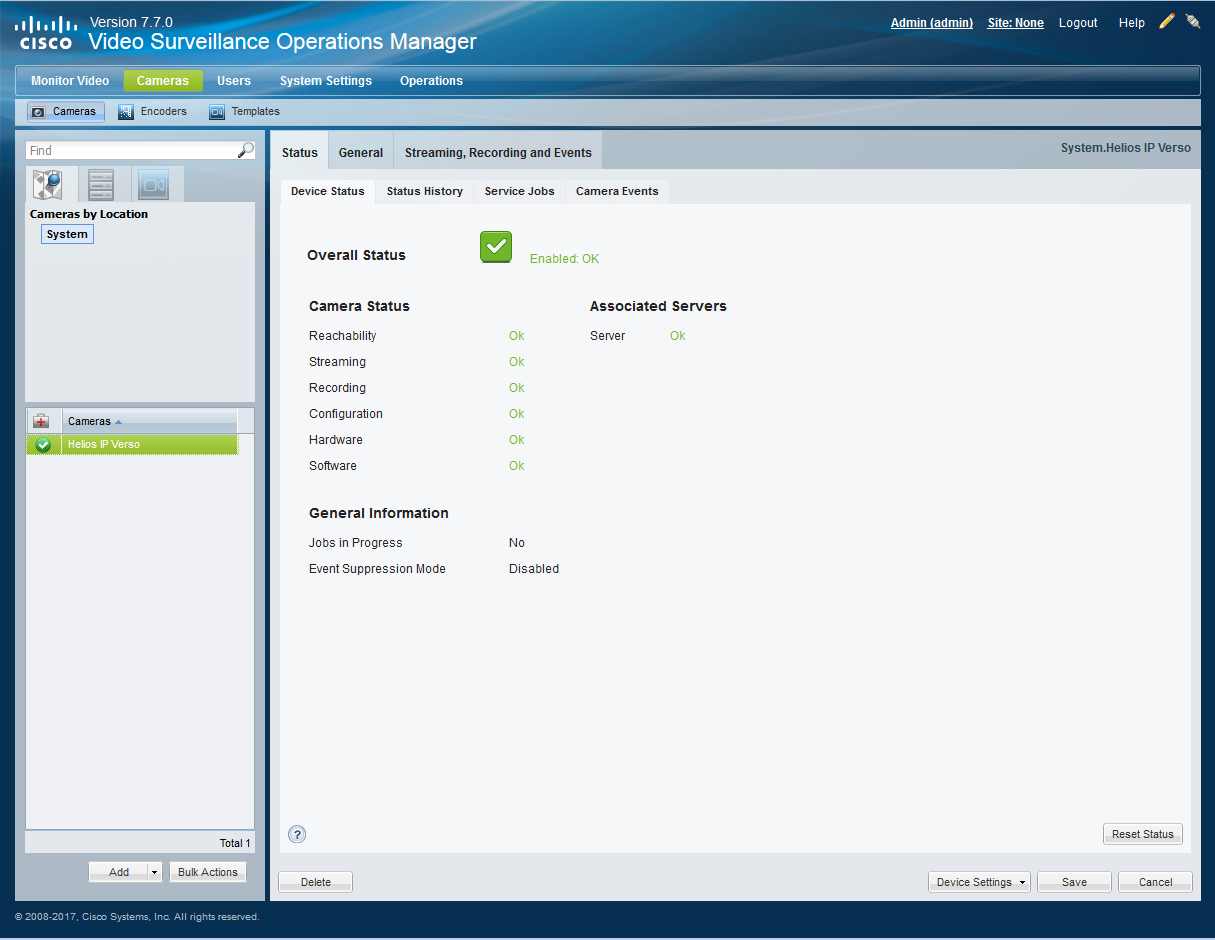Click the green status icon for Helios IP Verso
The height and width of the screenshot is (940, 1215).
(43, 445)
